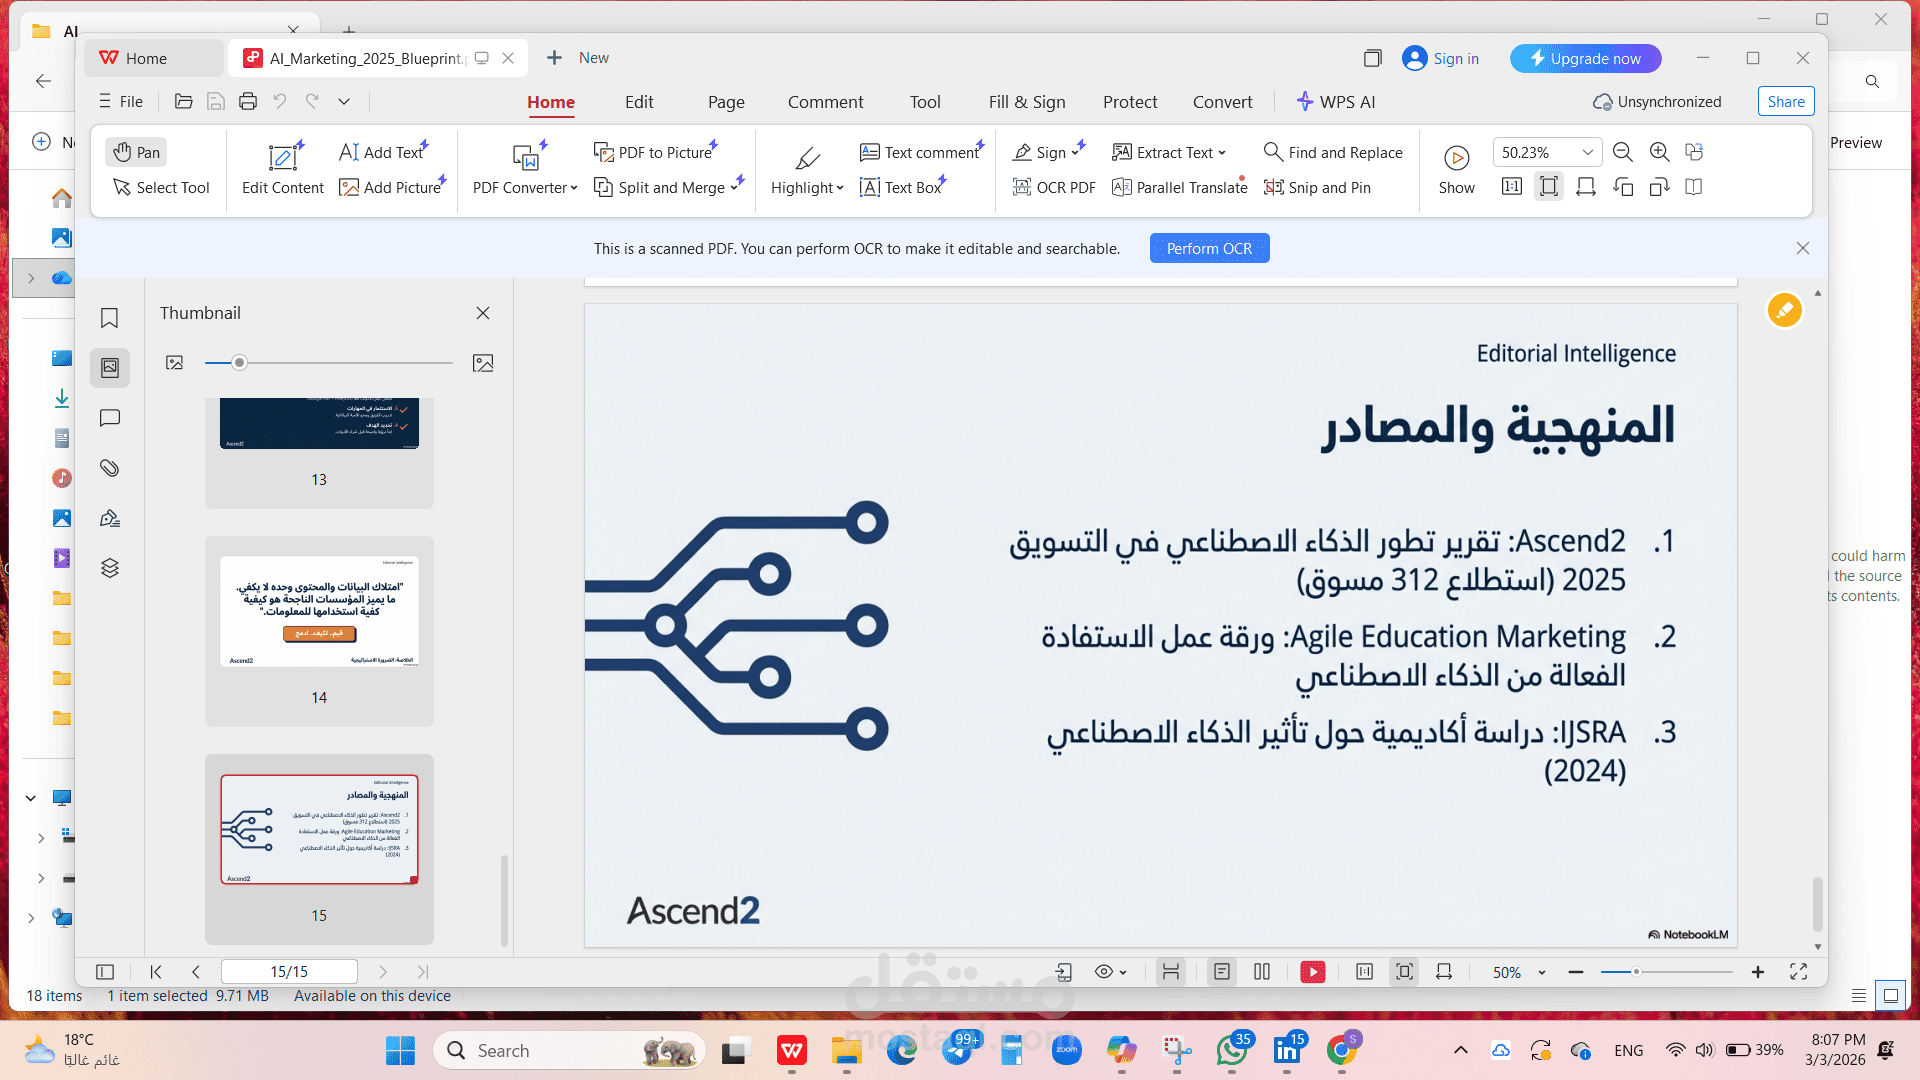This screenshot has height=1080, width=1920.
Task: Toggle the Thumbnail panel icon in sidebar
Action: point(110,368)
